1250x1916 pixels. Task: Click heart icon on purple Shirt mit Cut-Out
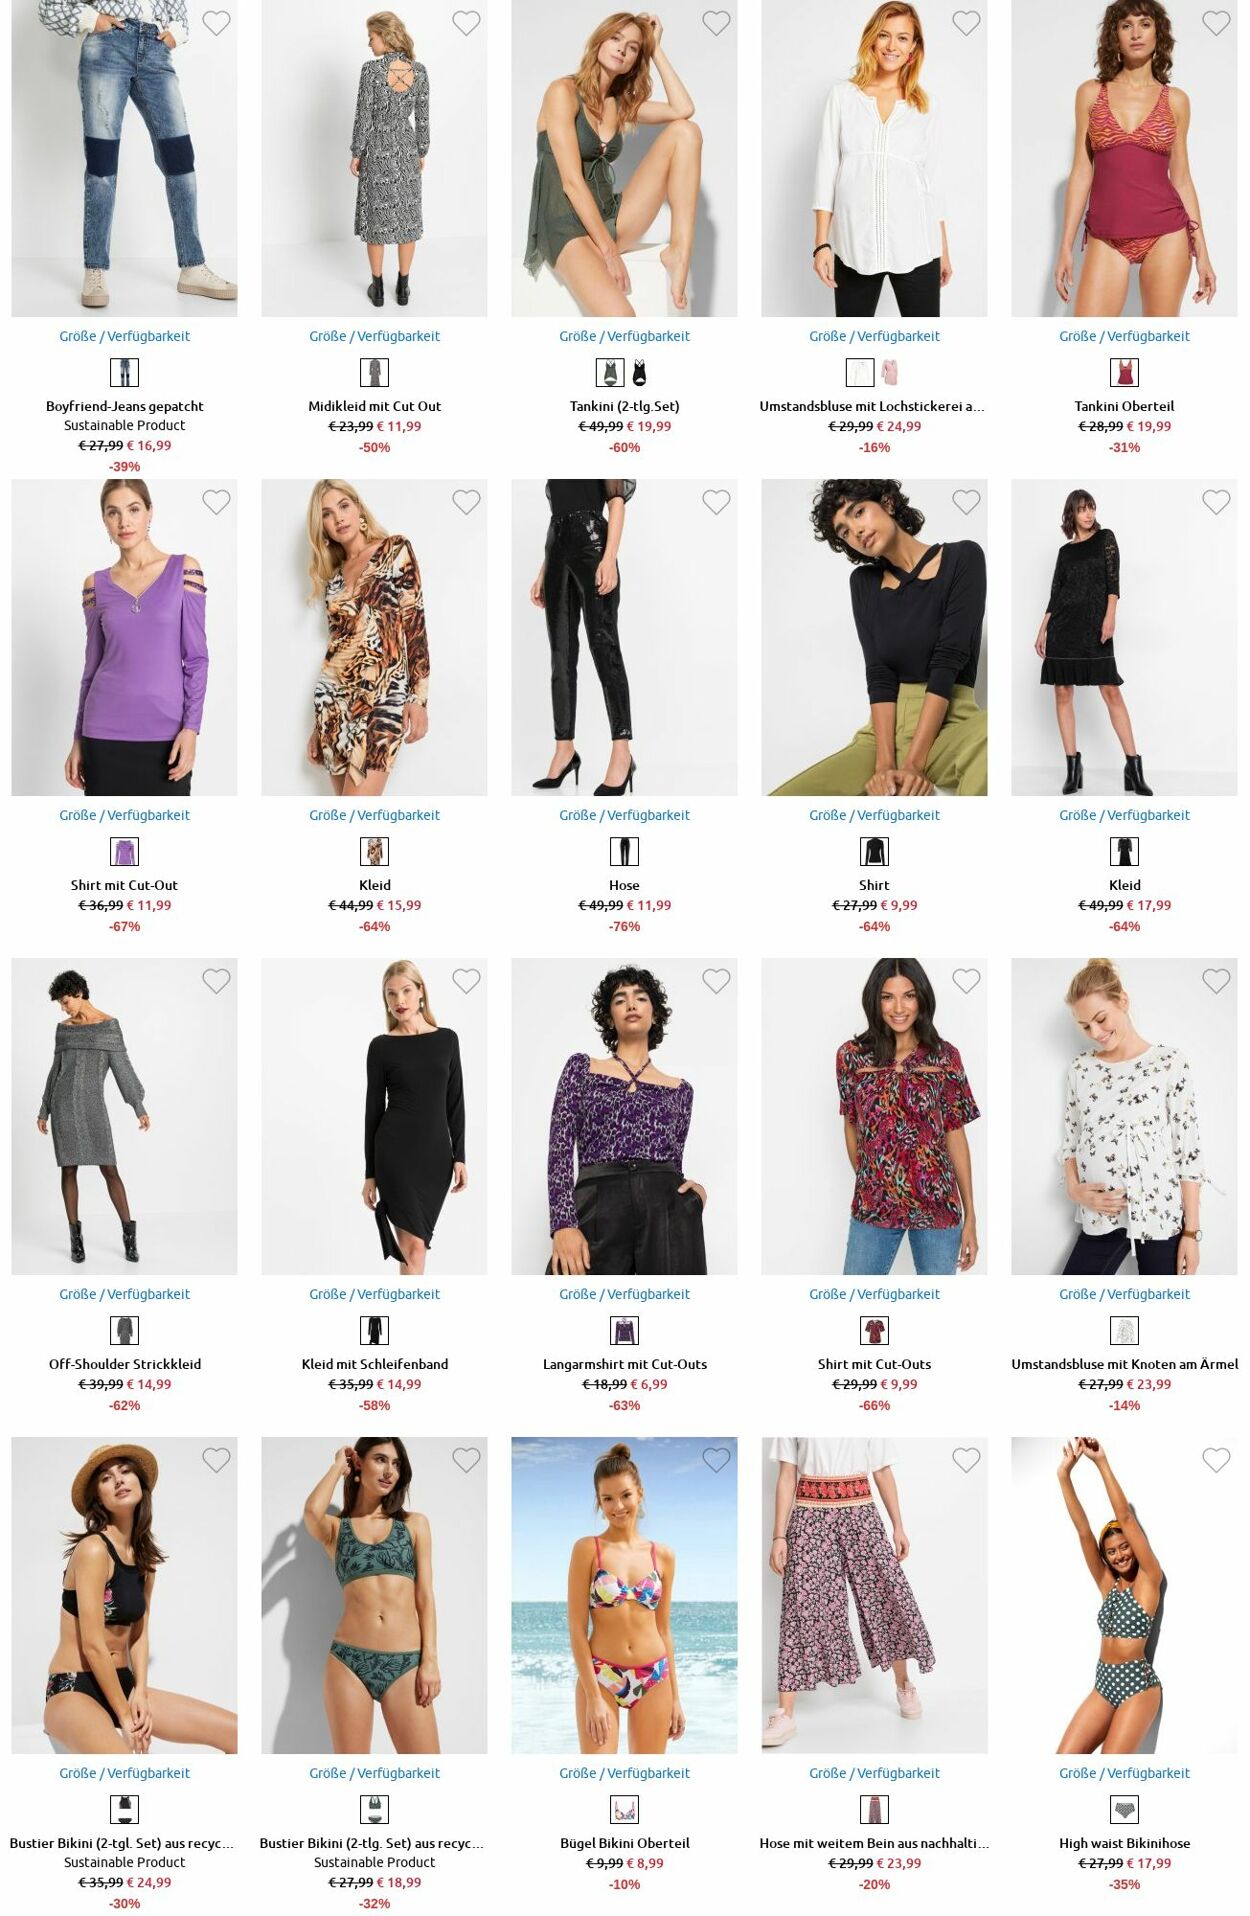coord(216,501)
